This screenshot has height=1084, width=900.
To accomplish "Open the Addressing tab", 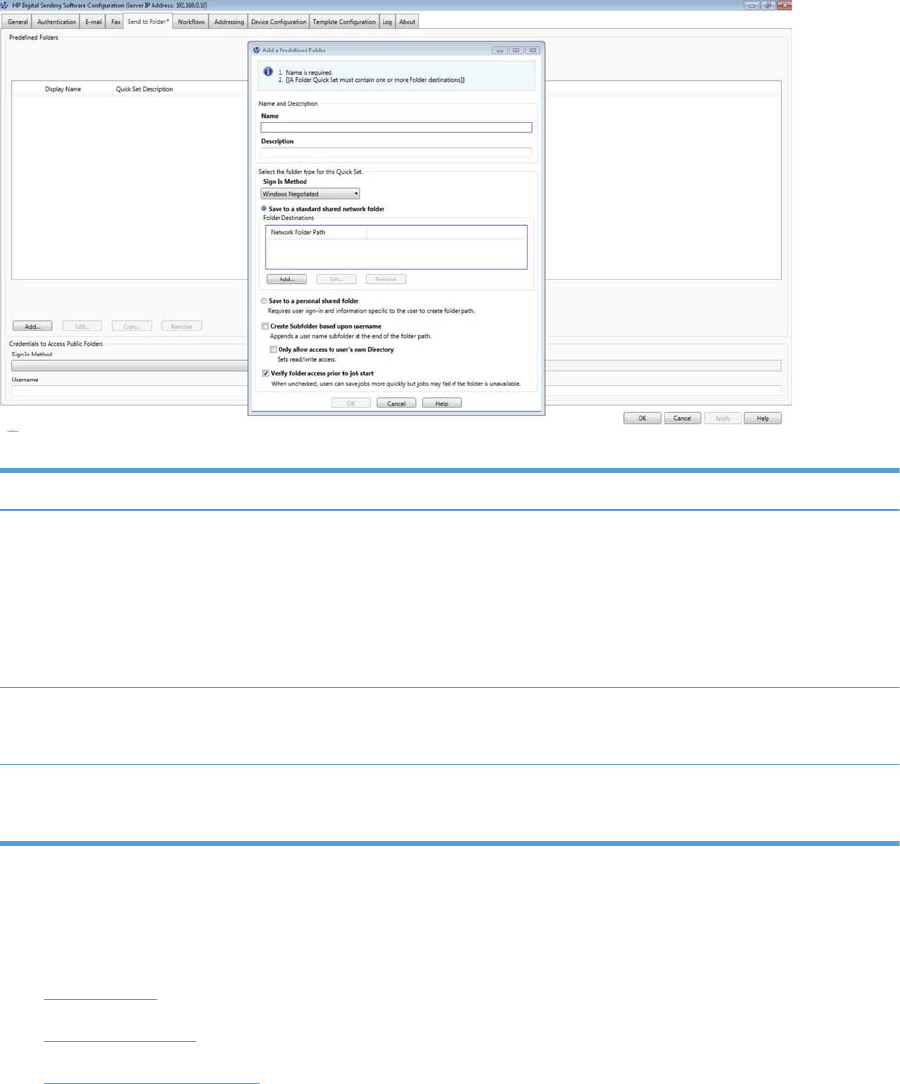I will (x=229, y=21).
